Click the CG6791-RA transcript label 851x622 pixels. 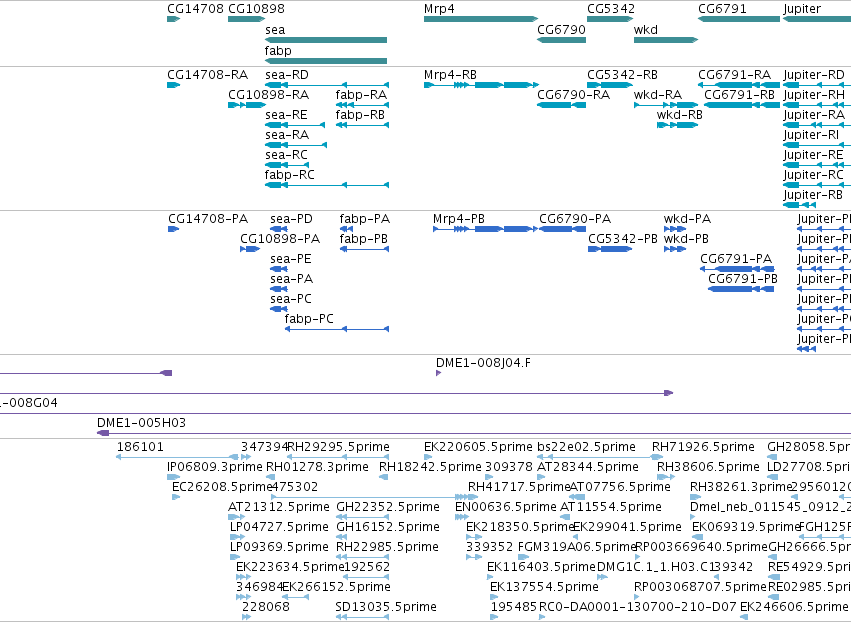734,75
